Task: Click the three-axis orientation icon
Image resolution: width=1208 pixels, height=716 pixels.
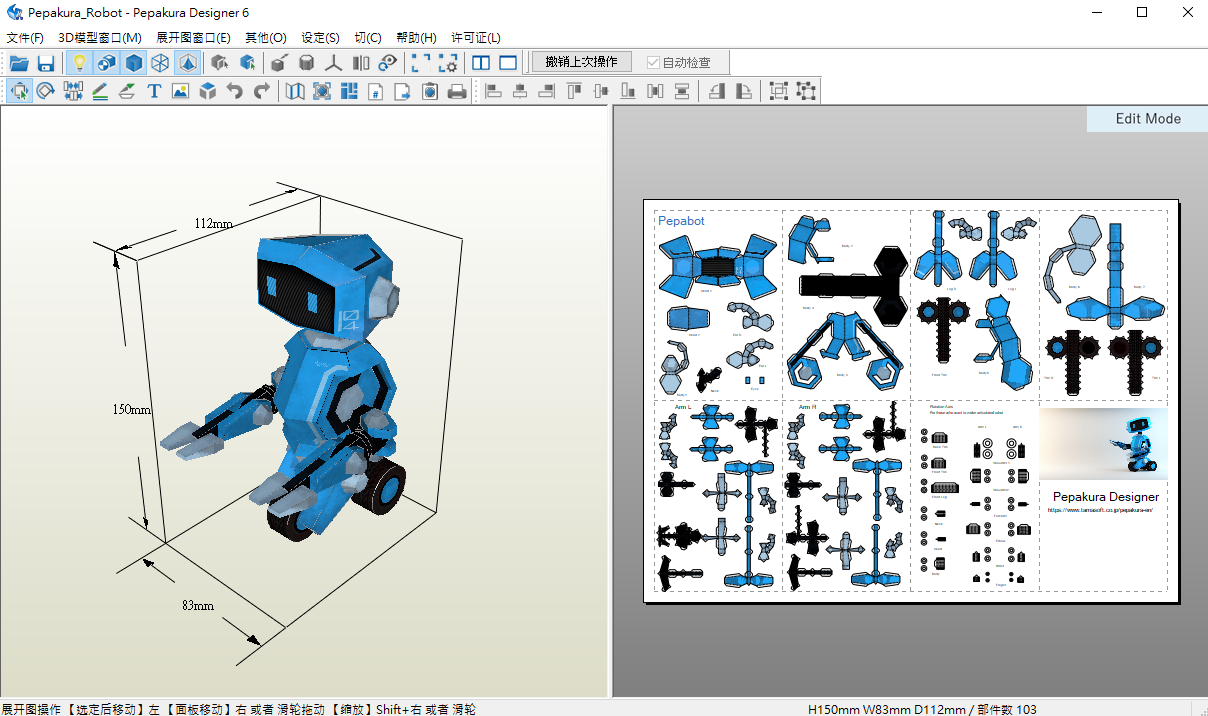Action: point(334,63)
